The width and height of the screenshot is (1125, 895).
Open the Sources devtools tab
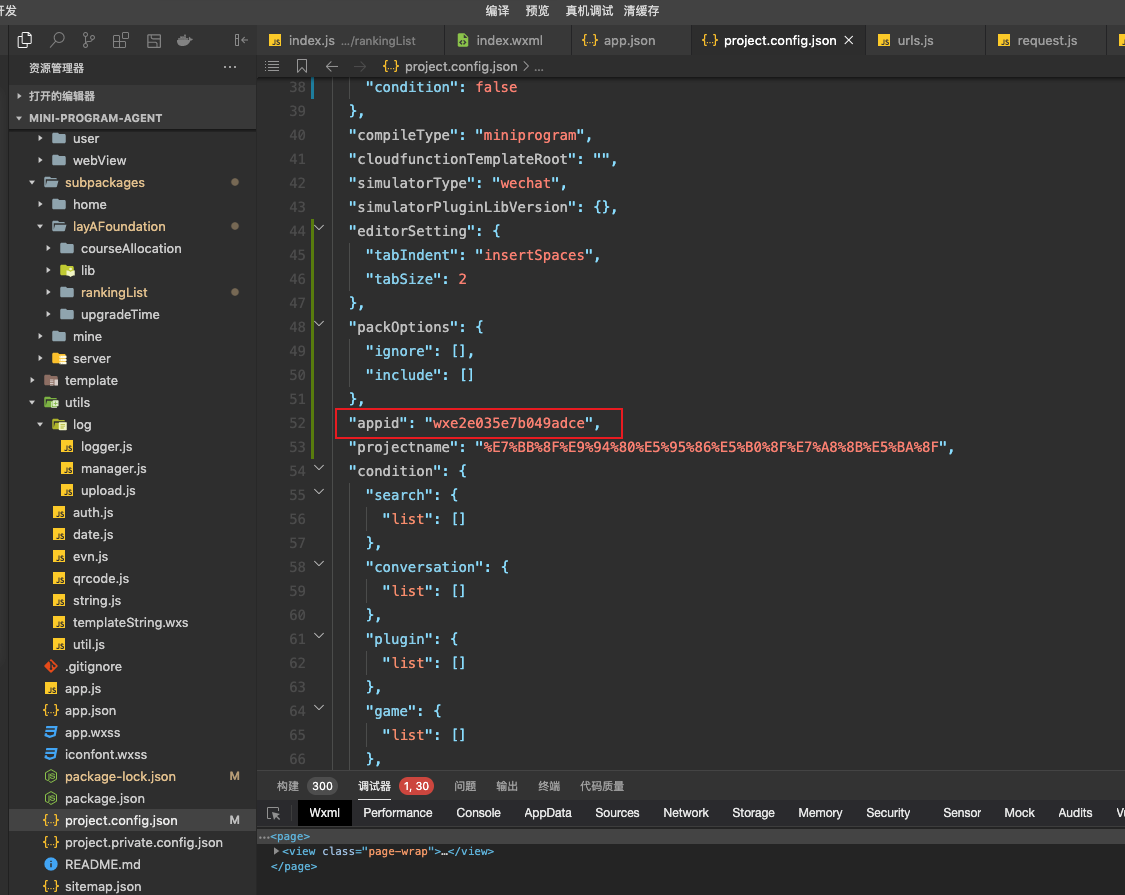tap(617, 812)
